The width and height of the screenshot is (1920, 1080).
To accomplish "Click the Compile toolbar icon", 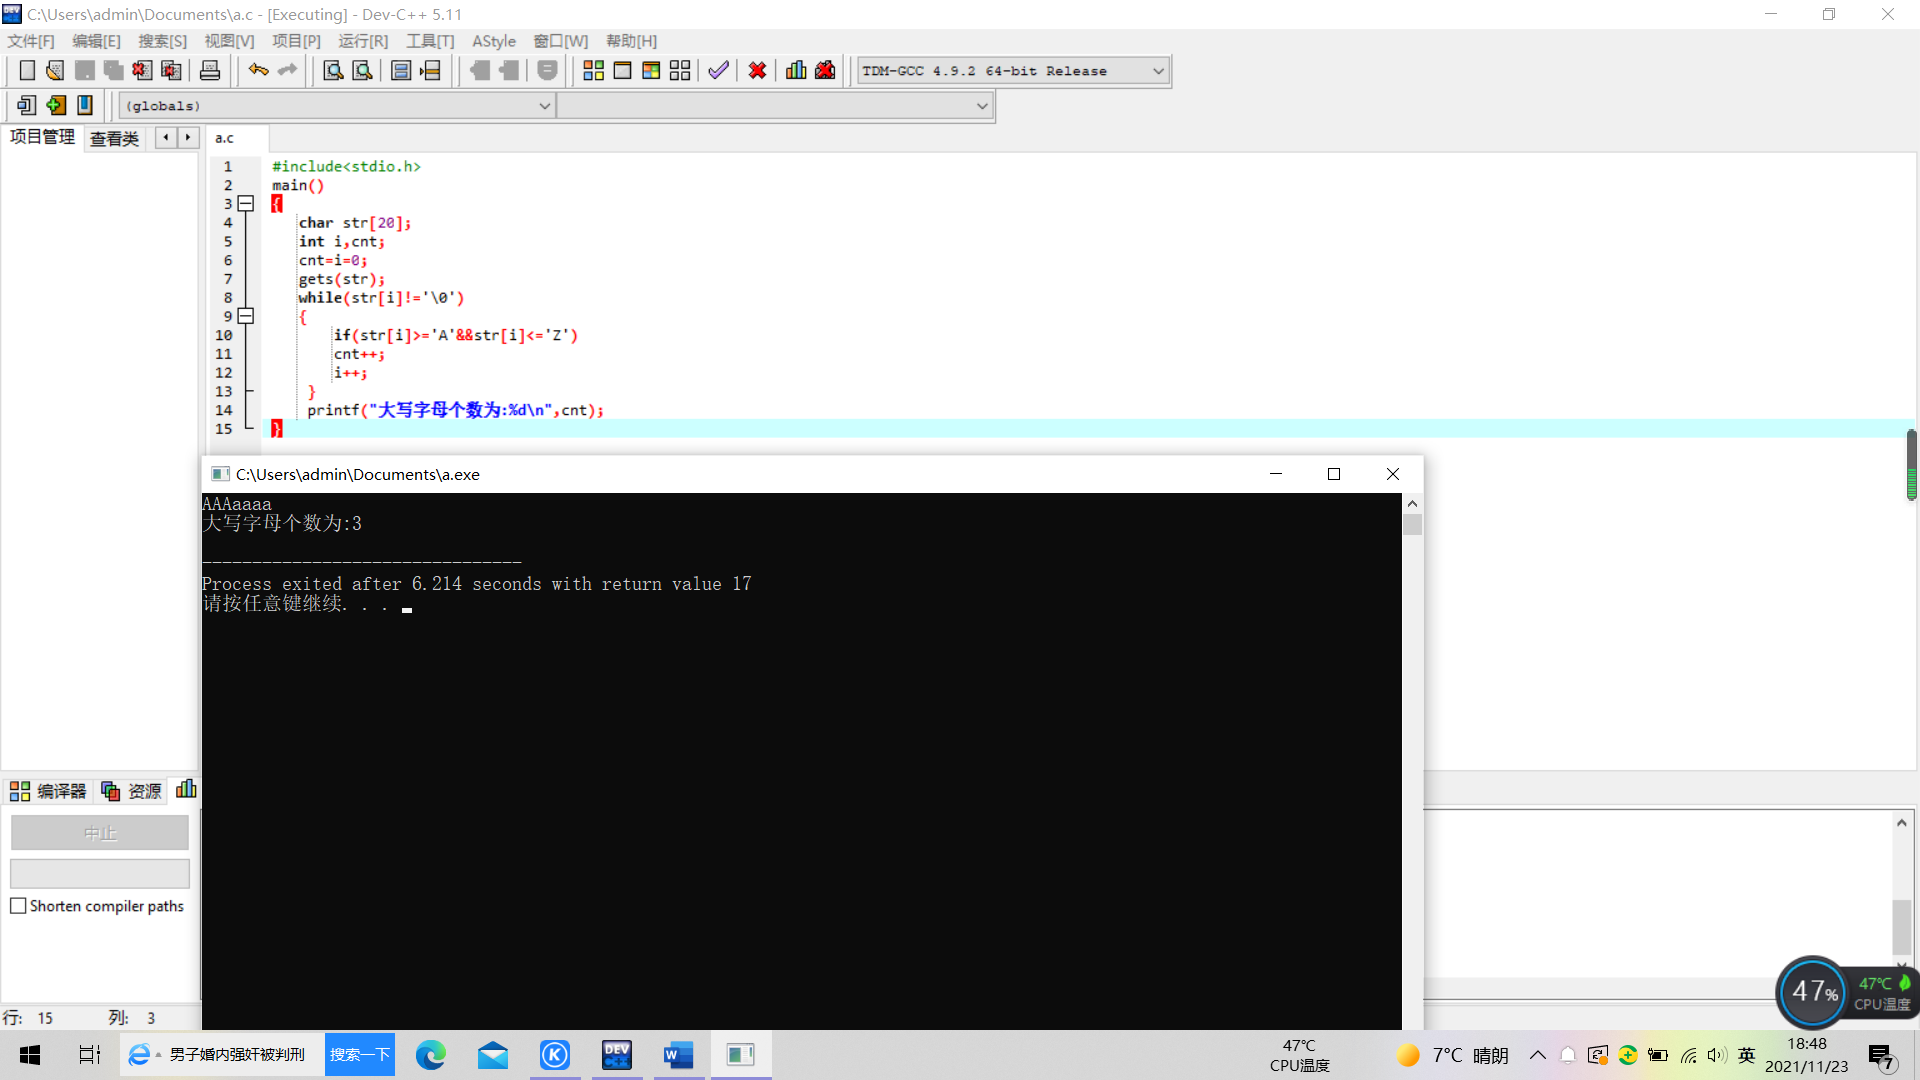I will pos(593,70).
